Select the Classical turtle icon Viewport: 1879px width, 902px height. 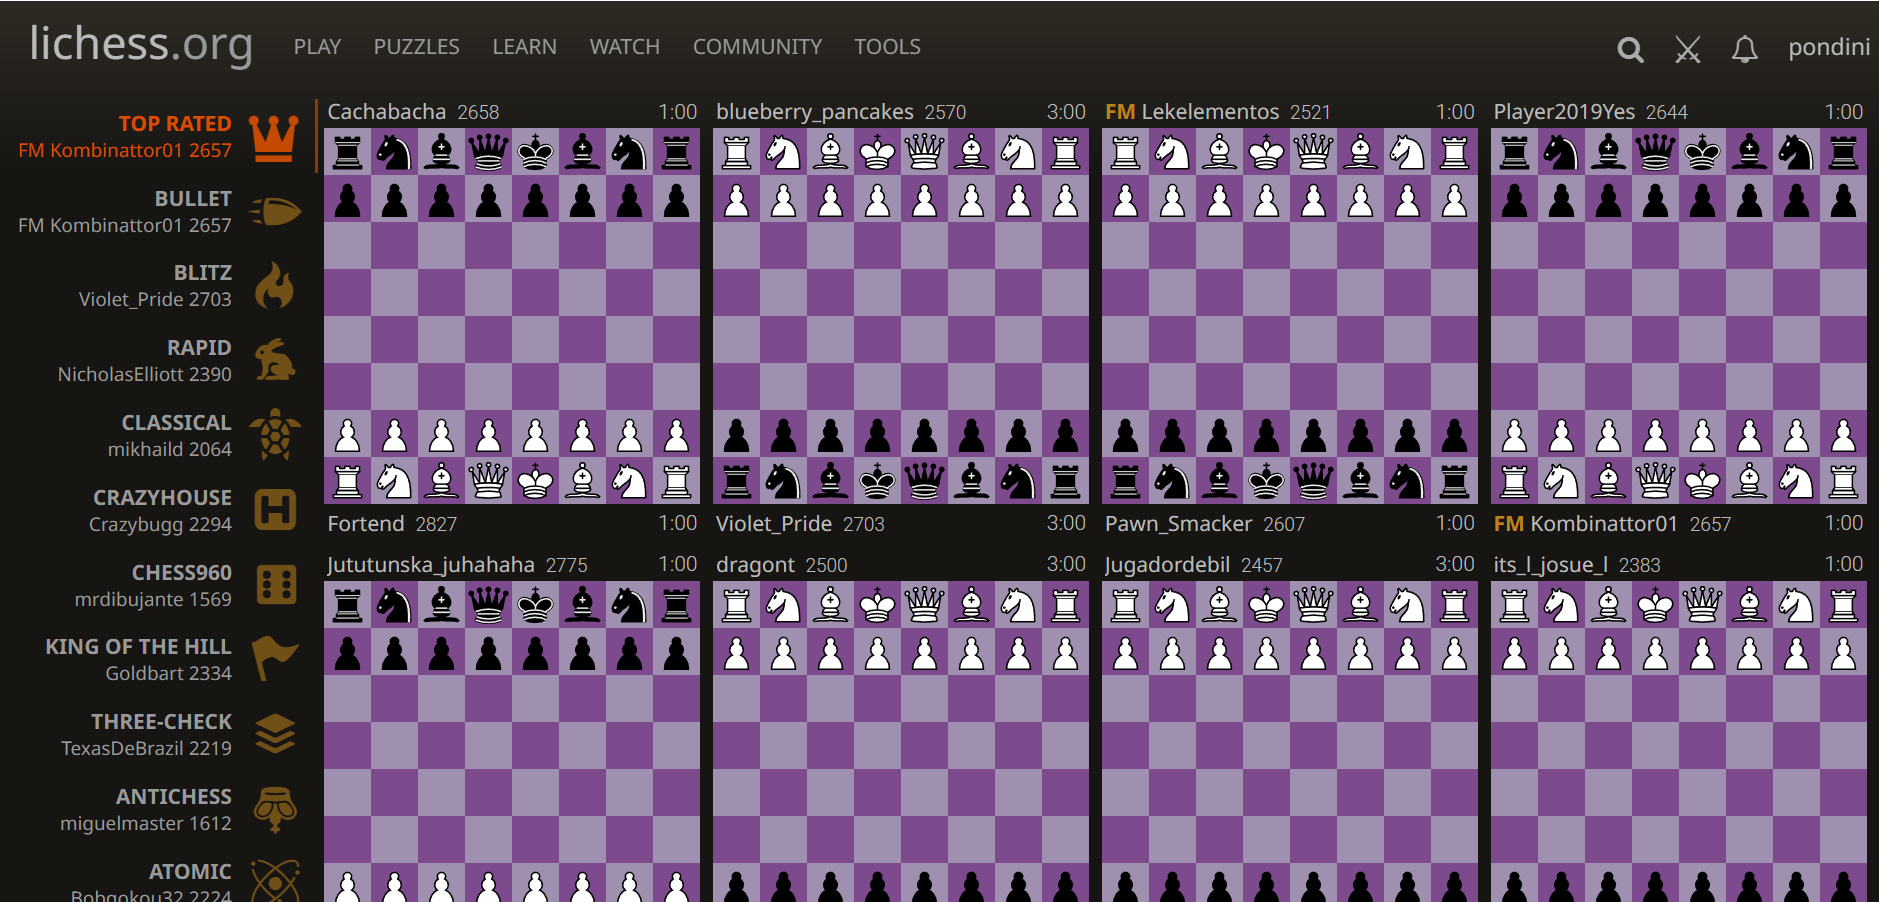[274, 435]
